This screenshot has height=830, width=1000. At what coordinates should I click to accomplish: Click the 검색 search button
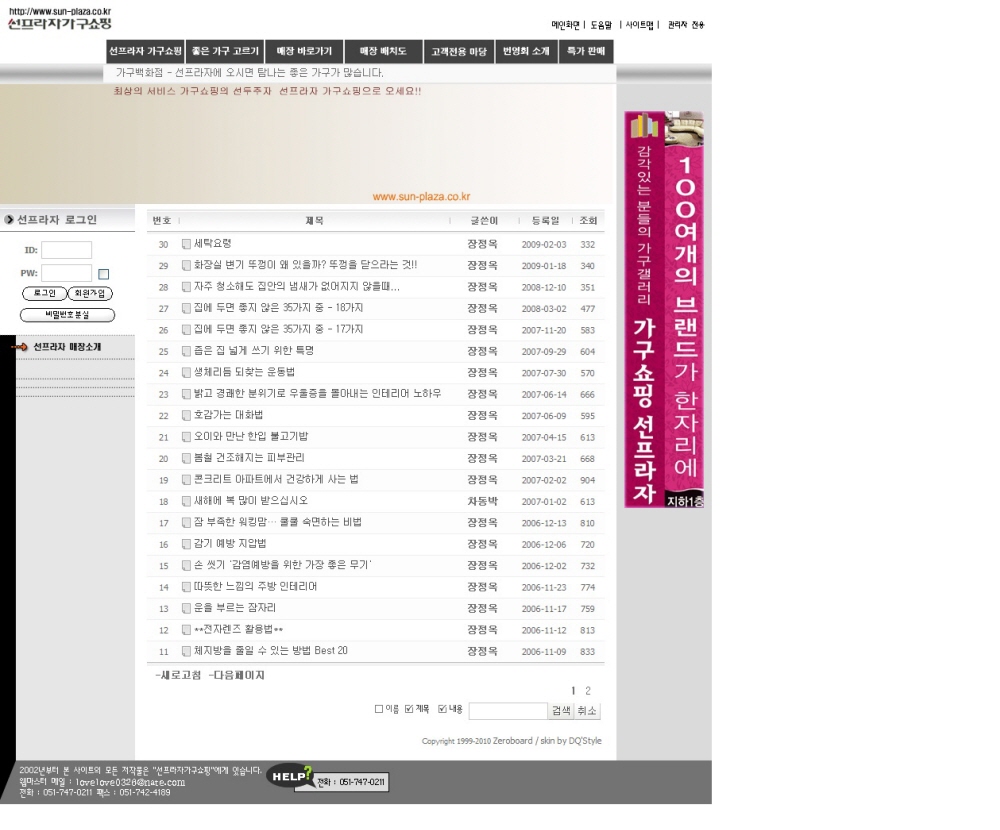[561, 711]
